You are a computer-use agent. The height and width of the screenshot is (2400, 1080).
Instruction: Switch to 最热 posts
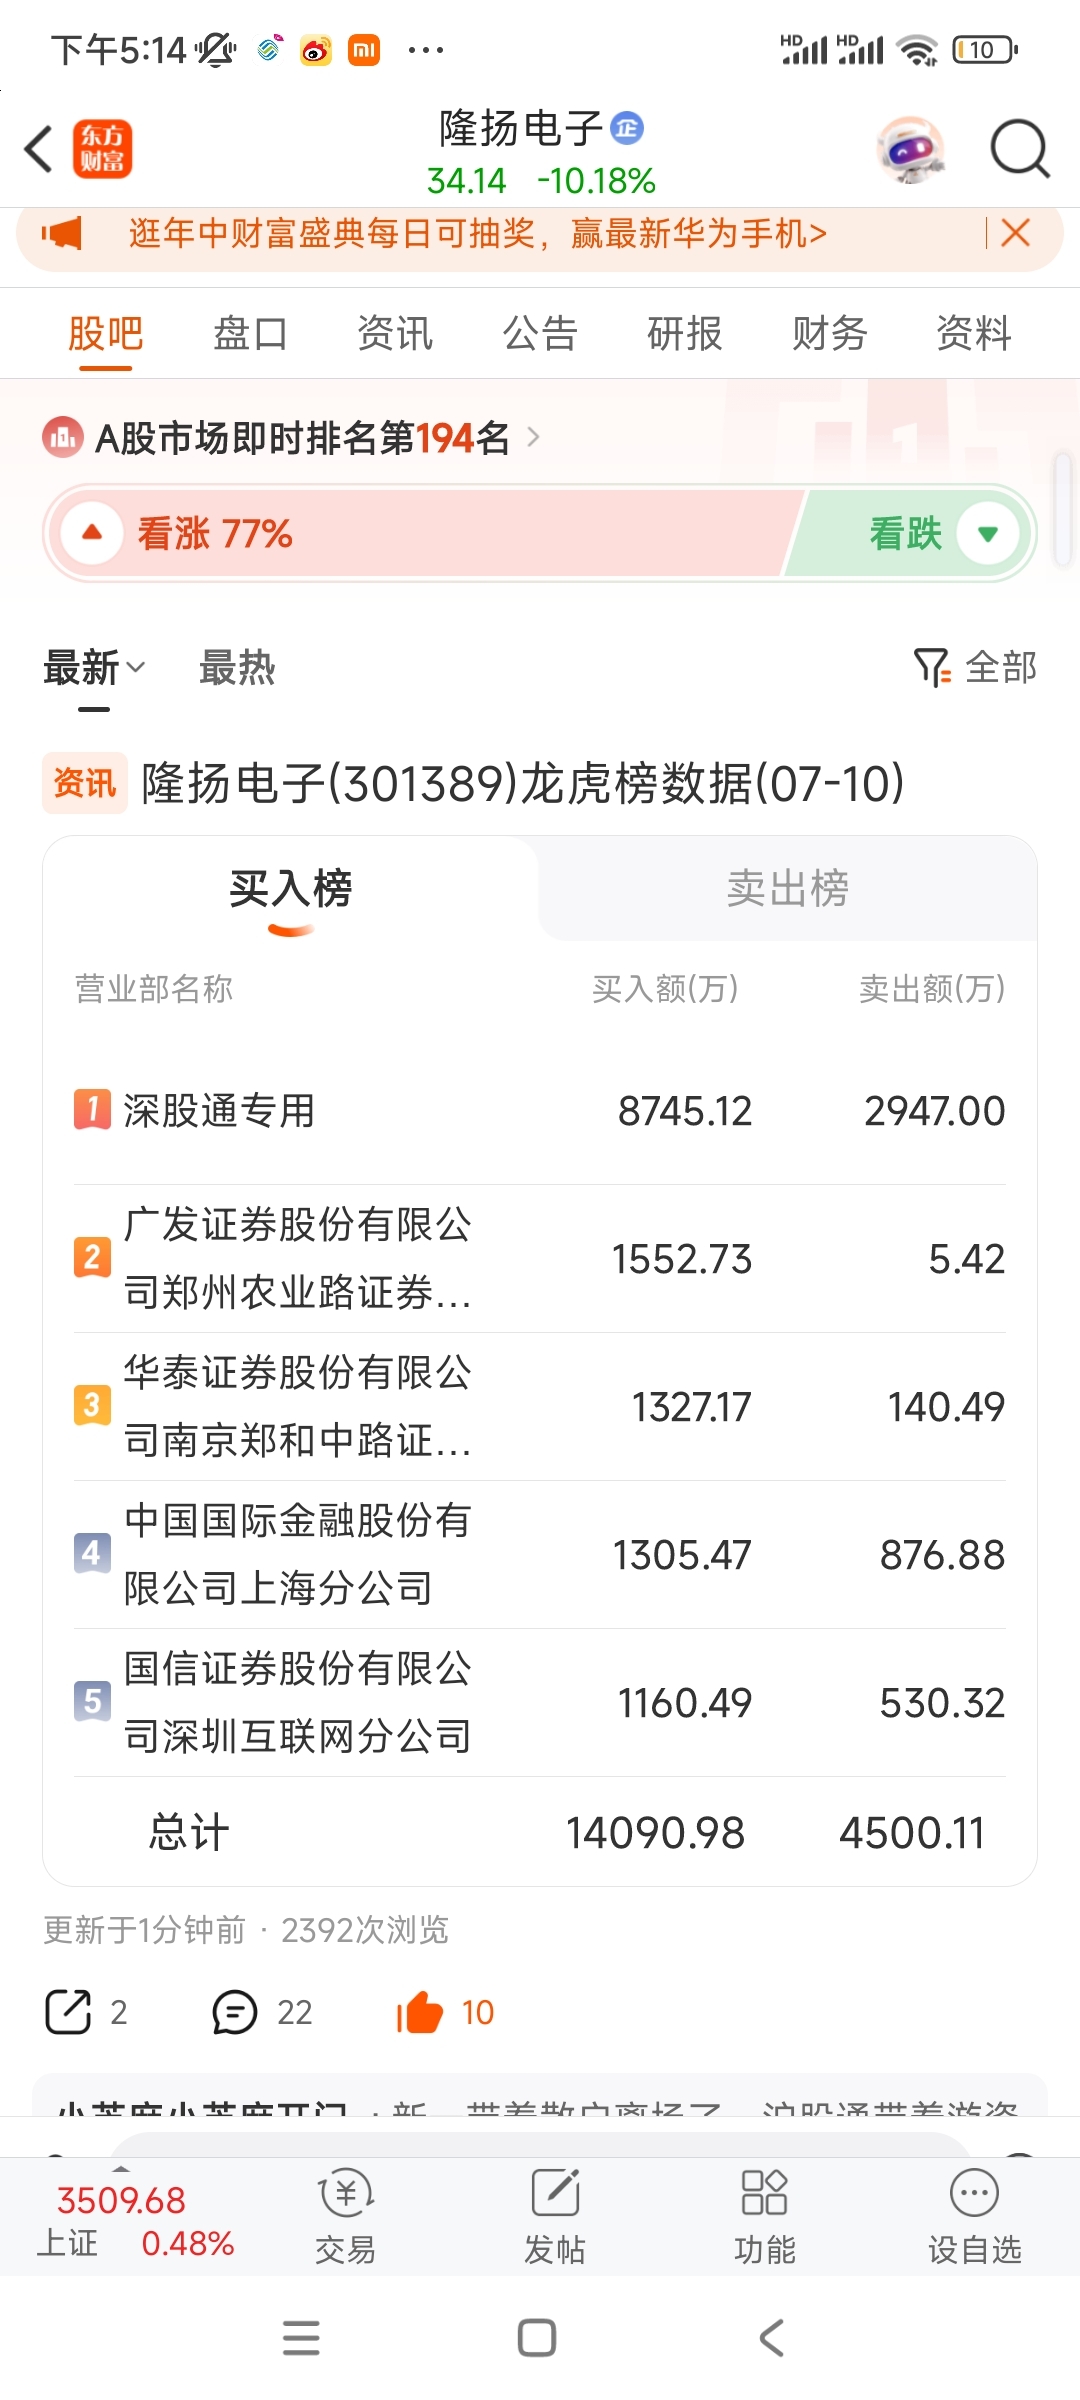pyautogui.click(x=237, y=668)
